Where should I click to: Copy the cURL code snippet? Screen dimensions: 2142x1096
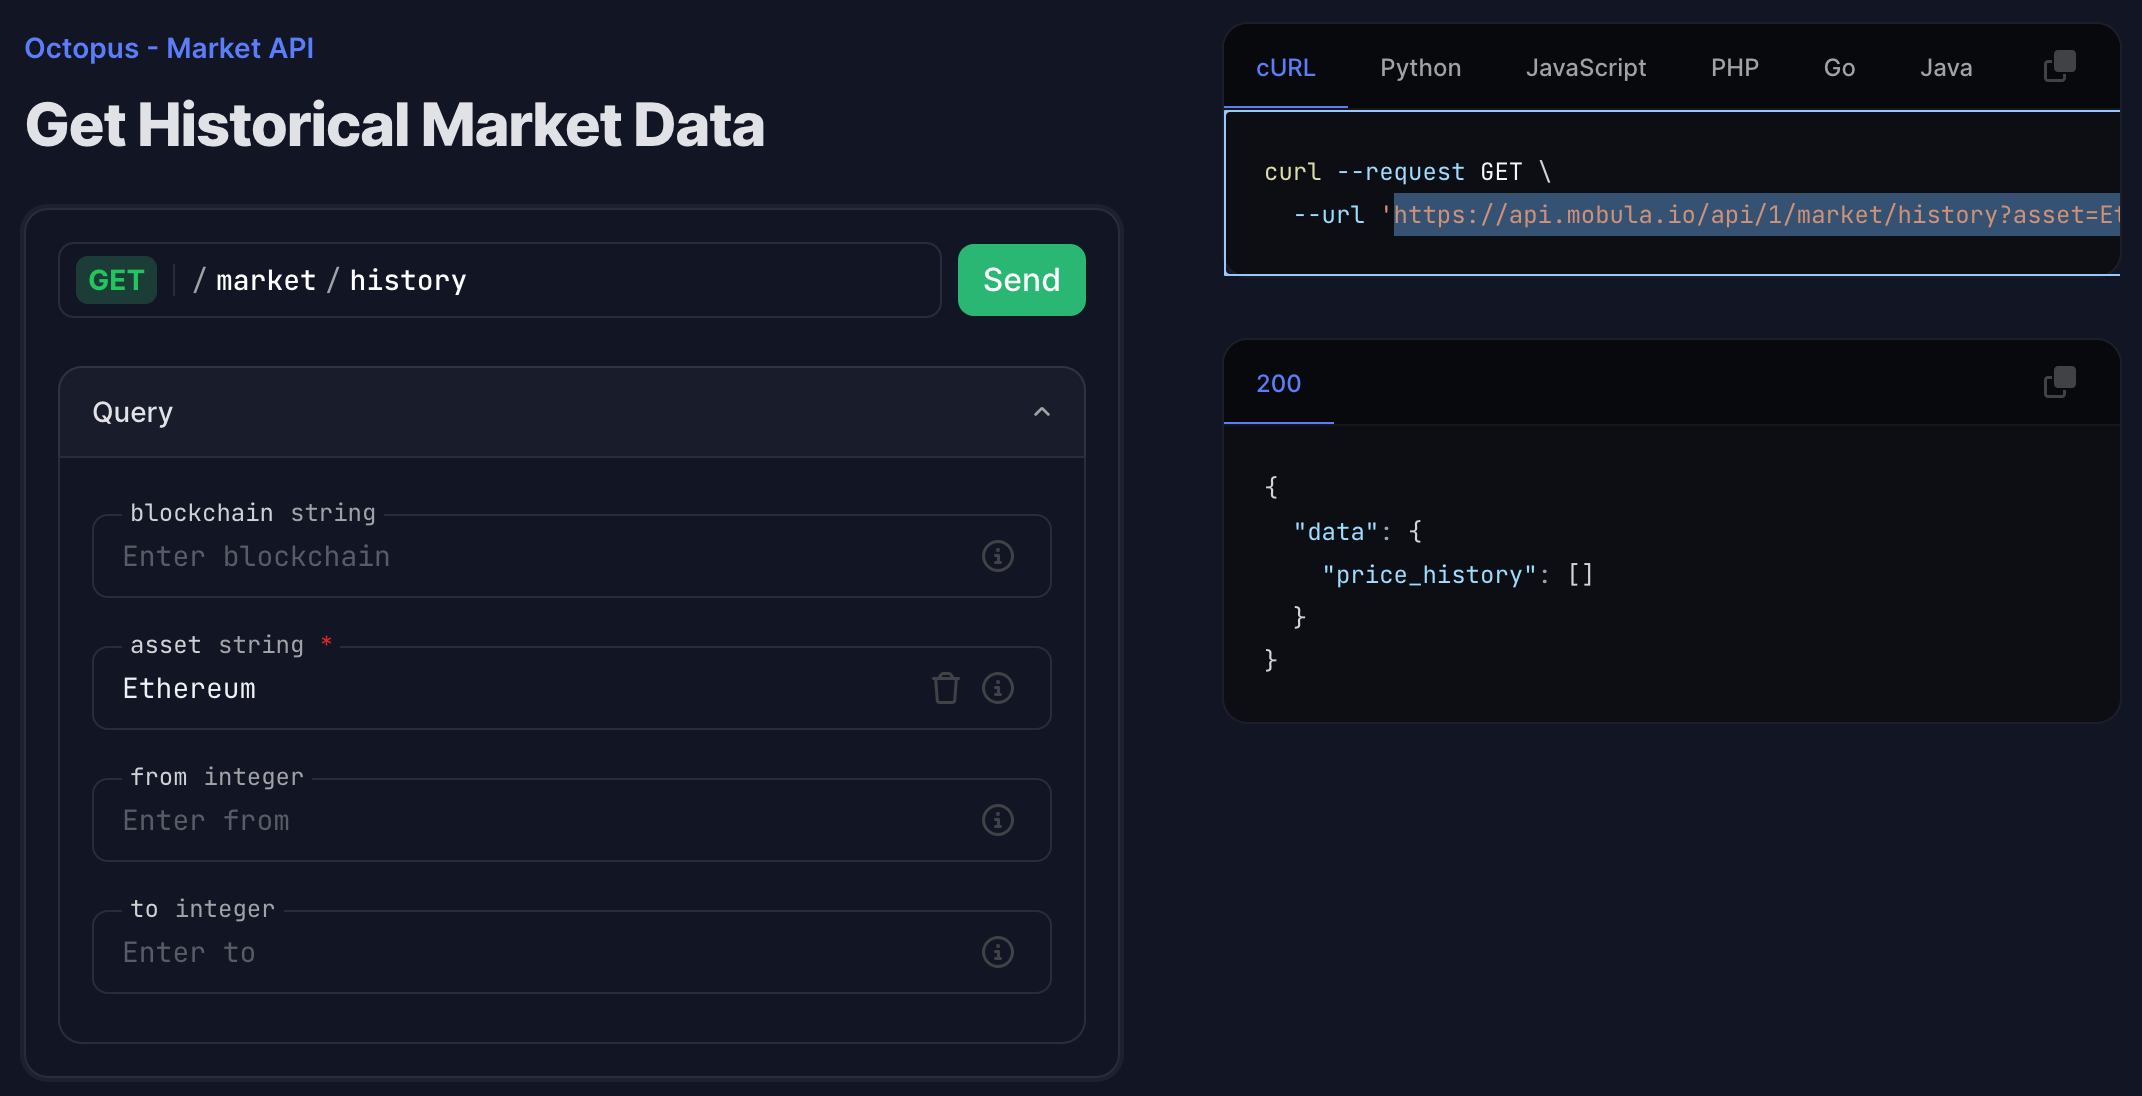(2059, 67)
